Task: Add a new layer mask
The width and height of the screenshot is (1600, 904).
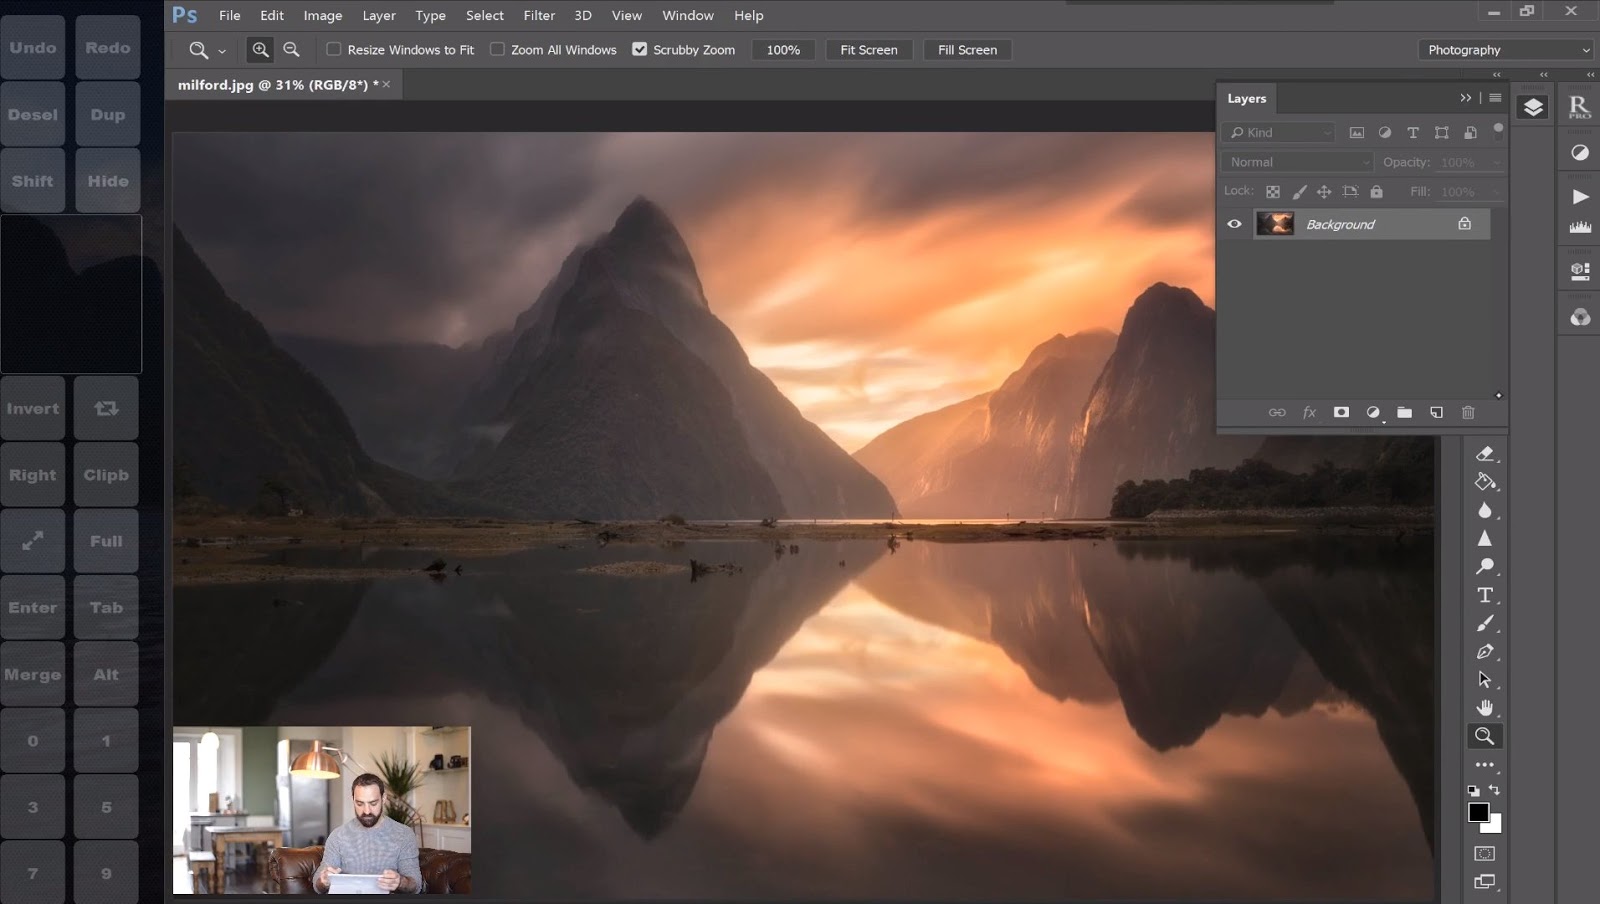Action: click(x=1341, y=411)
